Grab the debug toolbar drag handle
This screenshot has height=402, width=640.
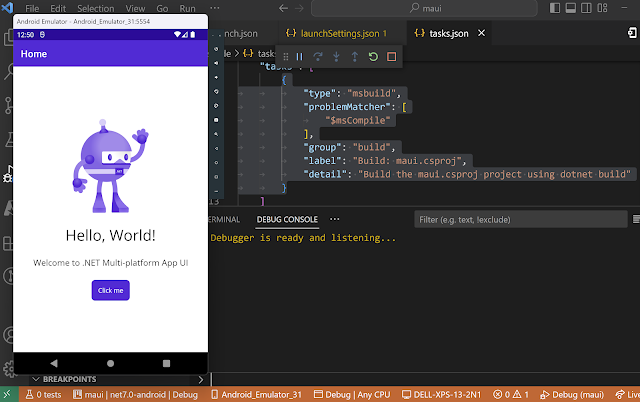coord(286,57)
